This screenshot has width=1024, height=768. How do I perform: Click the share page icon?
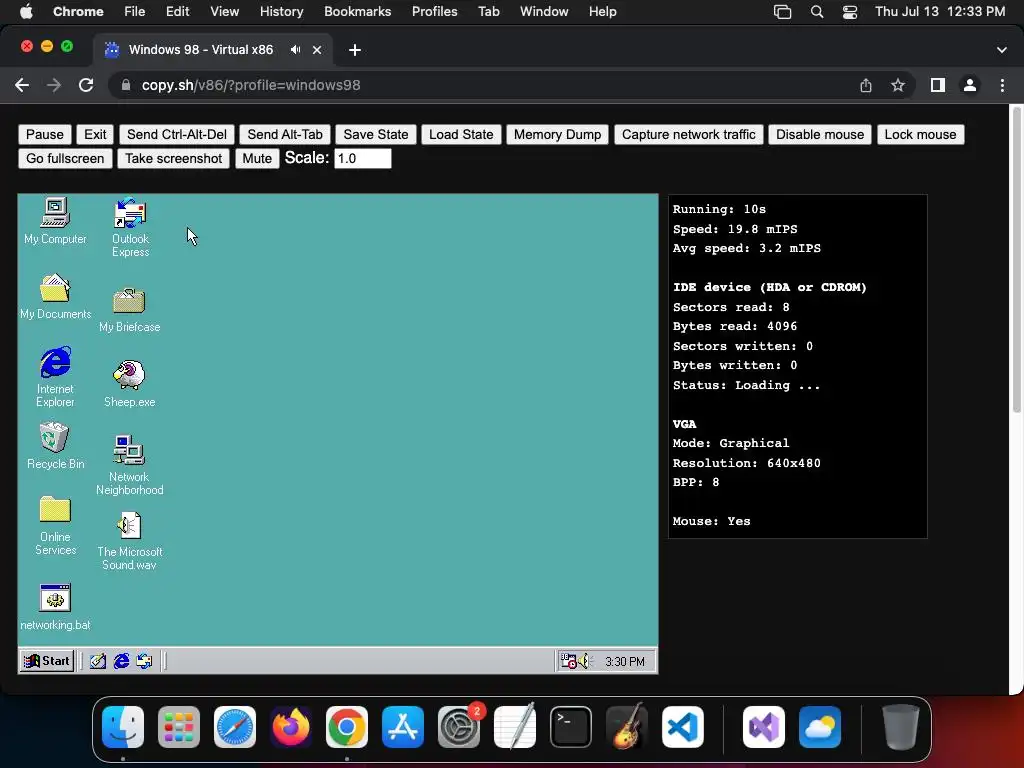tap(865, 86)
